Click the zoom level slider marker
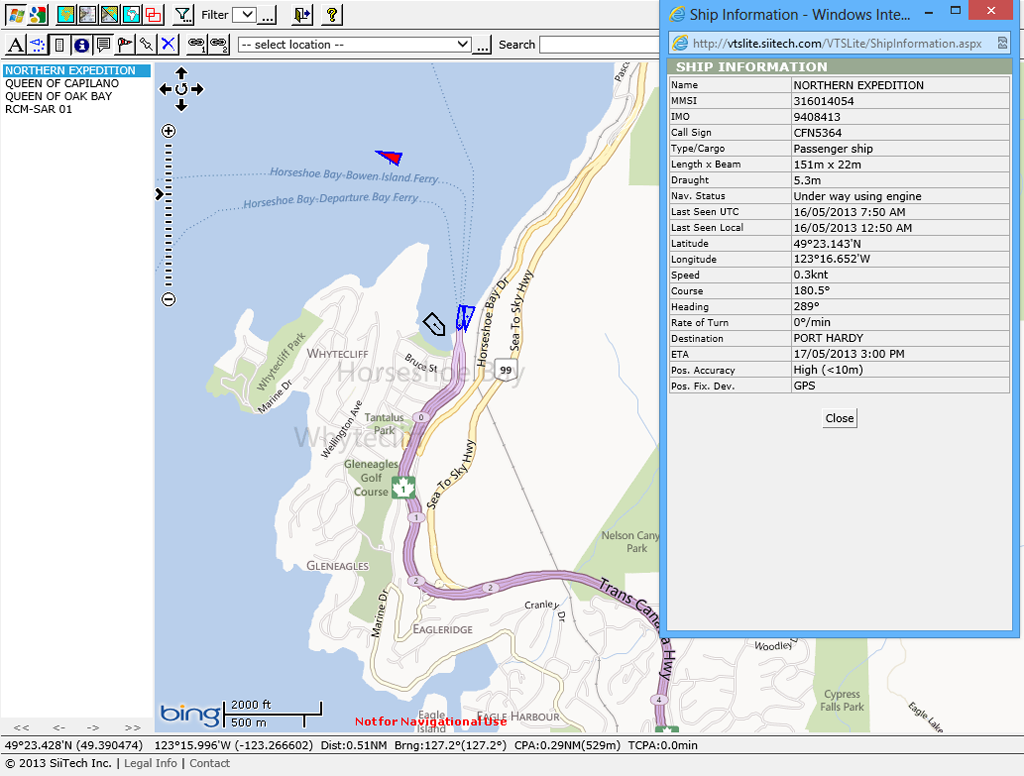 159,194
